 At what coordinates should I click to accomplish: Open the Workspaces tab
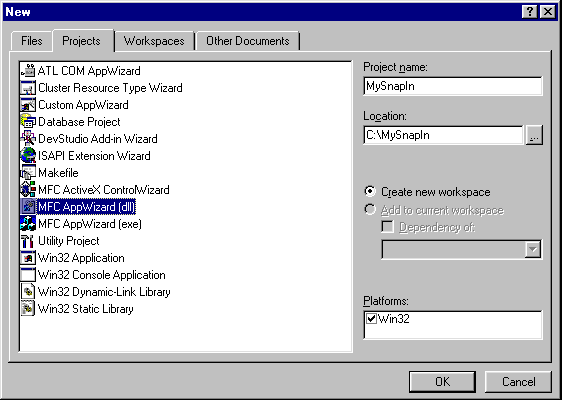click(154, 41)
